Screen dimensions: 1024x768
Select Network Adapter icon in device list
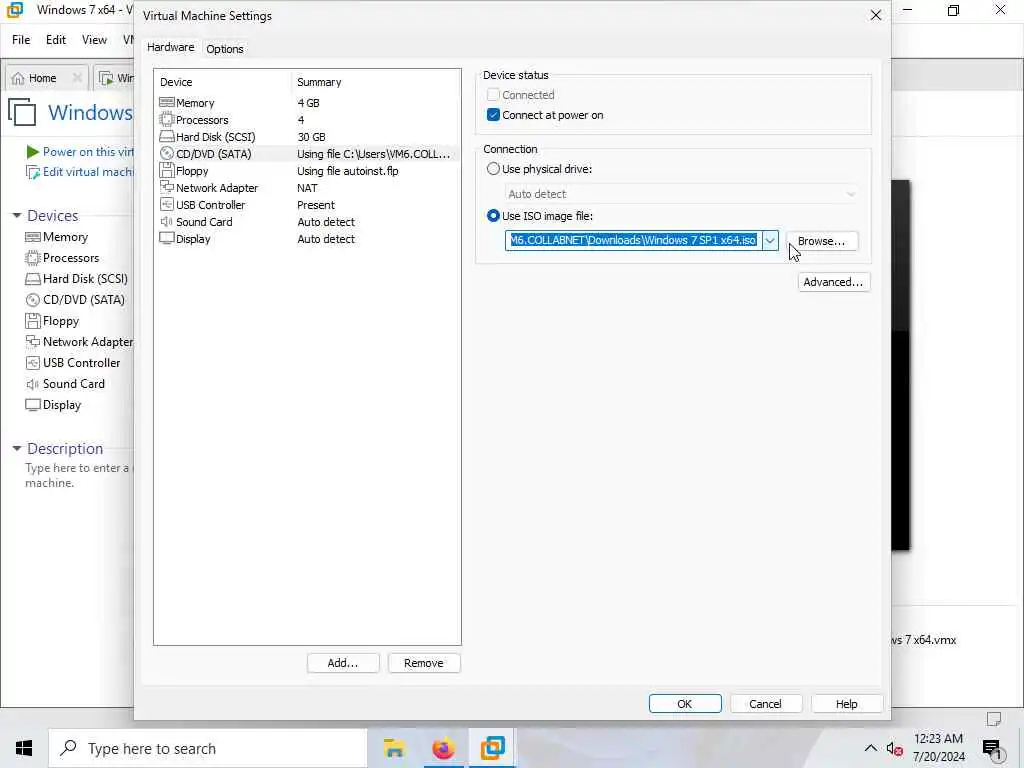click(167, 187)
